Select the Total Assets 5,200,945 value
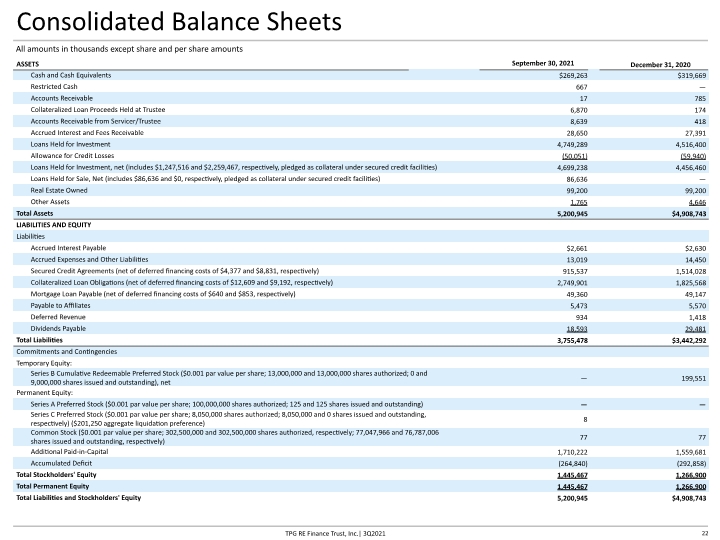This screenshot has height=540, width=720. 572,214
